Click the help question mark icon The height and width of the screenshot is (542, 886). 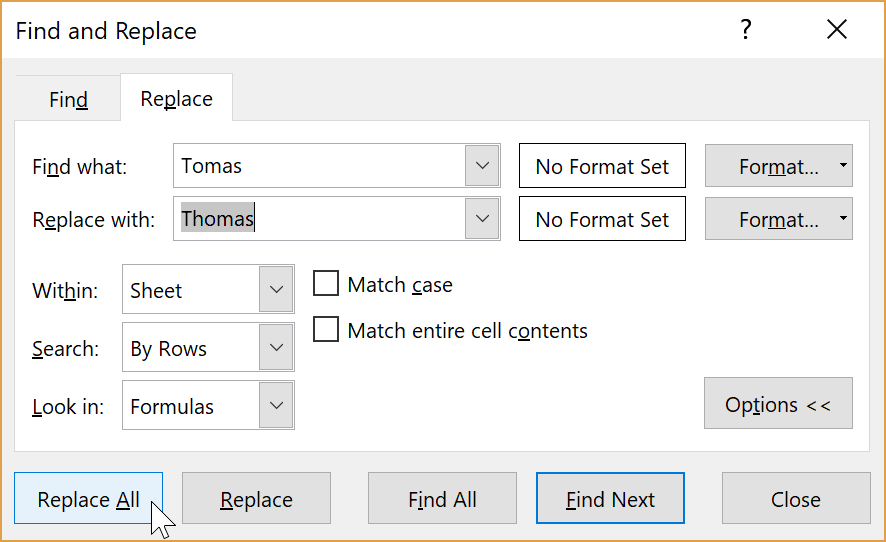746,29
